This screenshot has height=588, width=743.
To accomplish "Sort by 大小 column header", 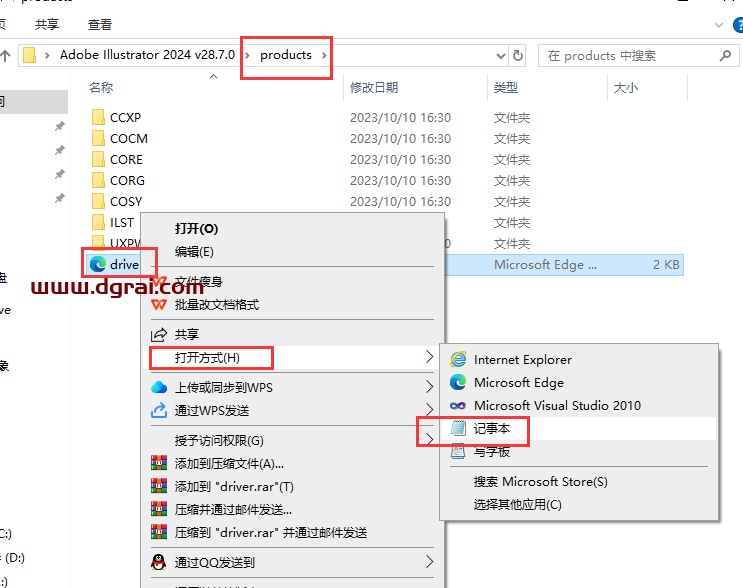I will click(x=625, y=87).
